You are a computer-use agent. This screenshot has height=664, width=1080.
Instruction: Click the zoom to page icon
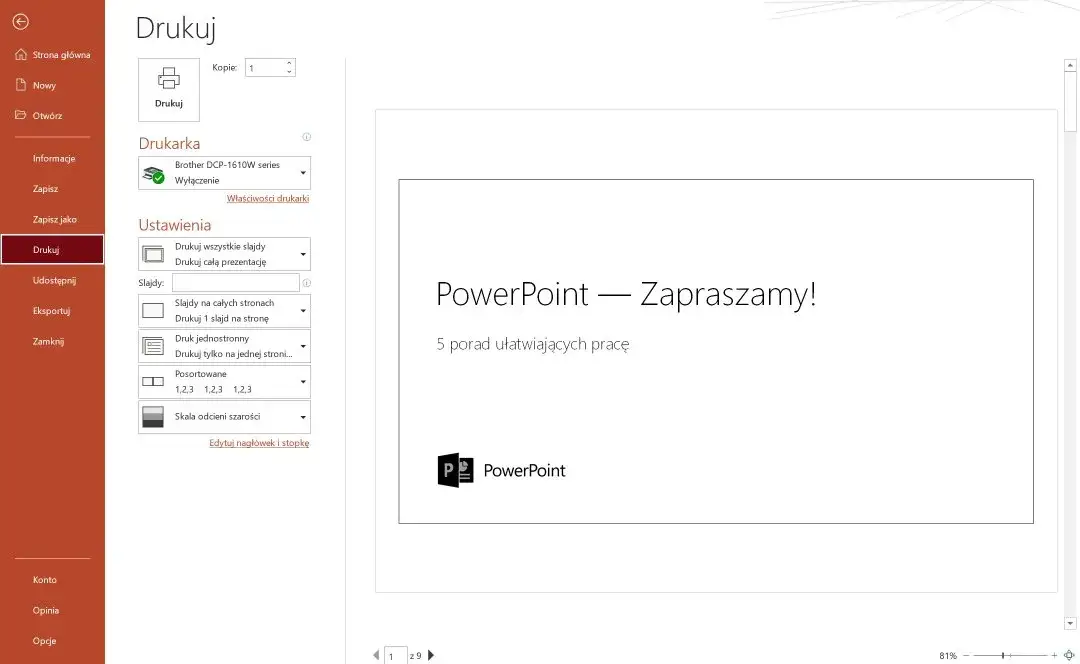pyautogui.click(x=1069, y=655)
